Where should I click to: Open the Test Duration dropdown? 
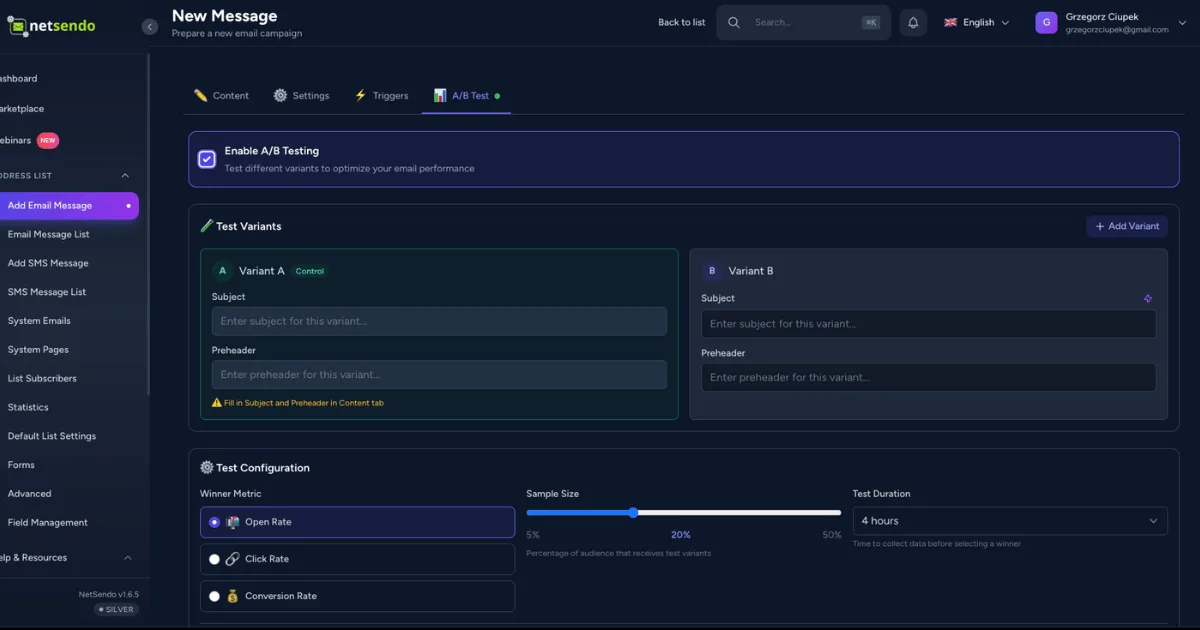coord(1010,521)
